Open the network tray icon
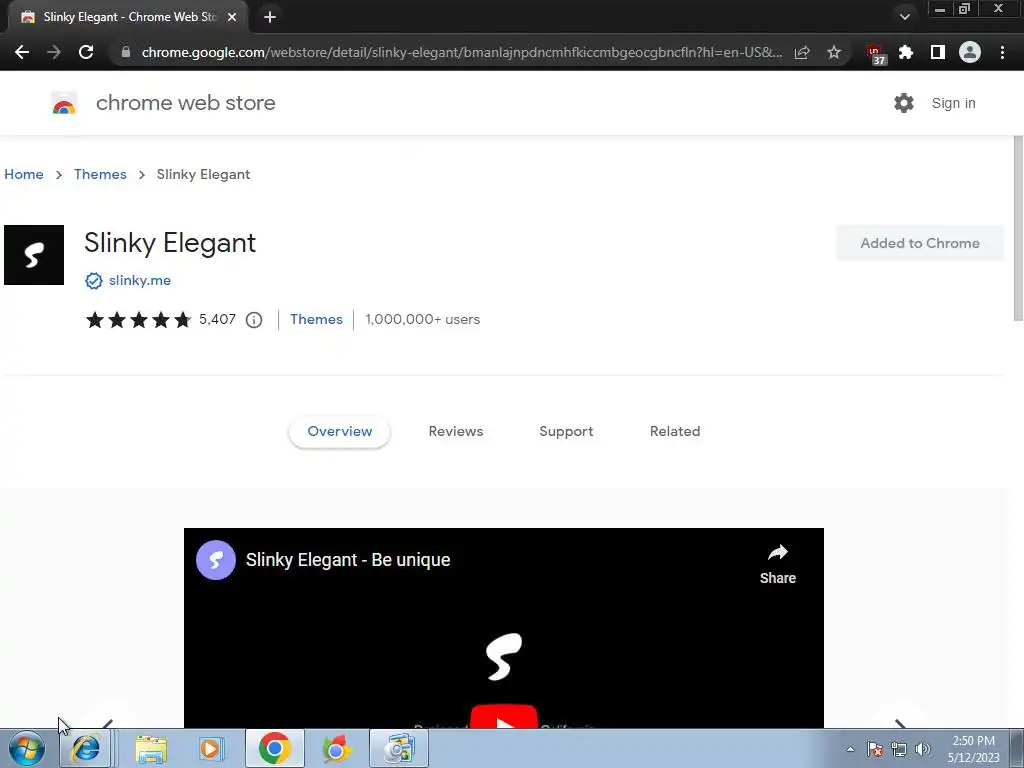1024x768 pixels. pyautogui.click(x=899, y=749)
